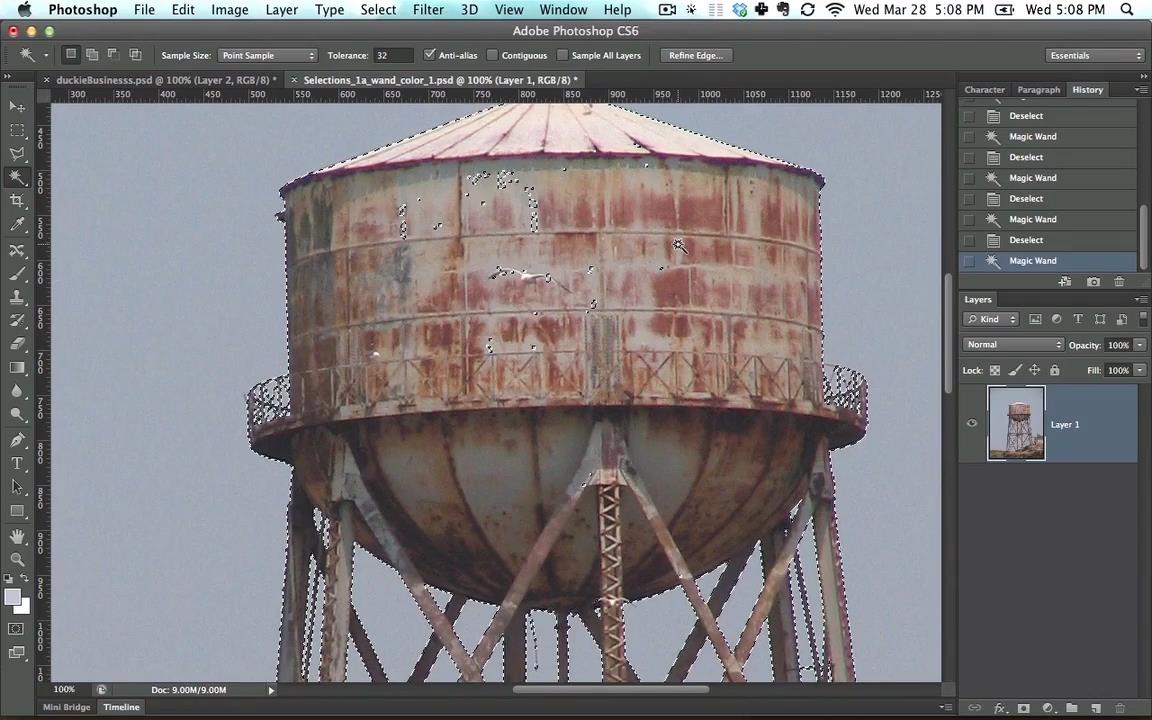Lock layer position
This screenshot has height=720, width=1152.
click(1034, 370)
